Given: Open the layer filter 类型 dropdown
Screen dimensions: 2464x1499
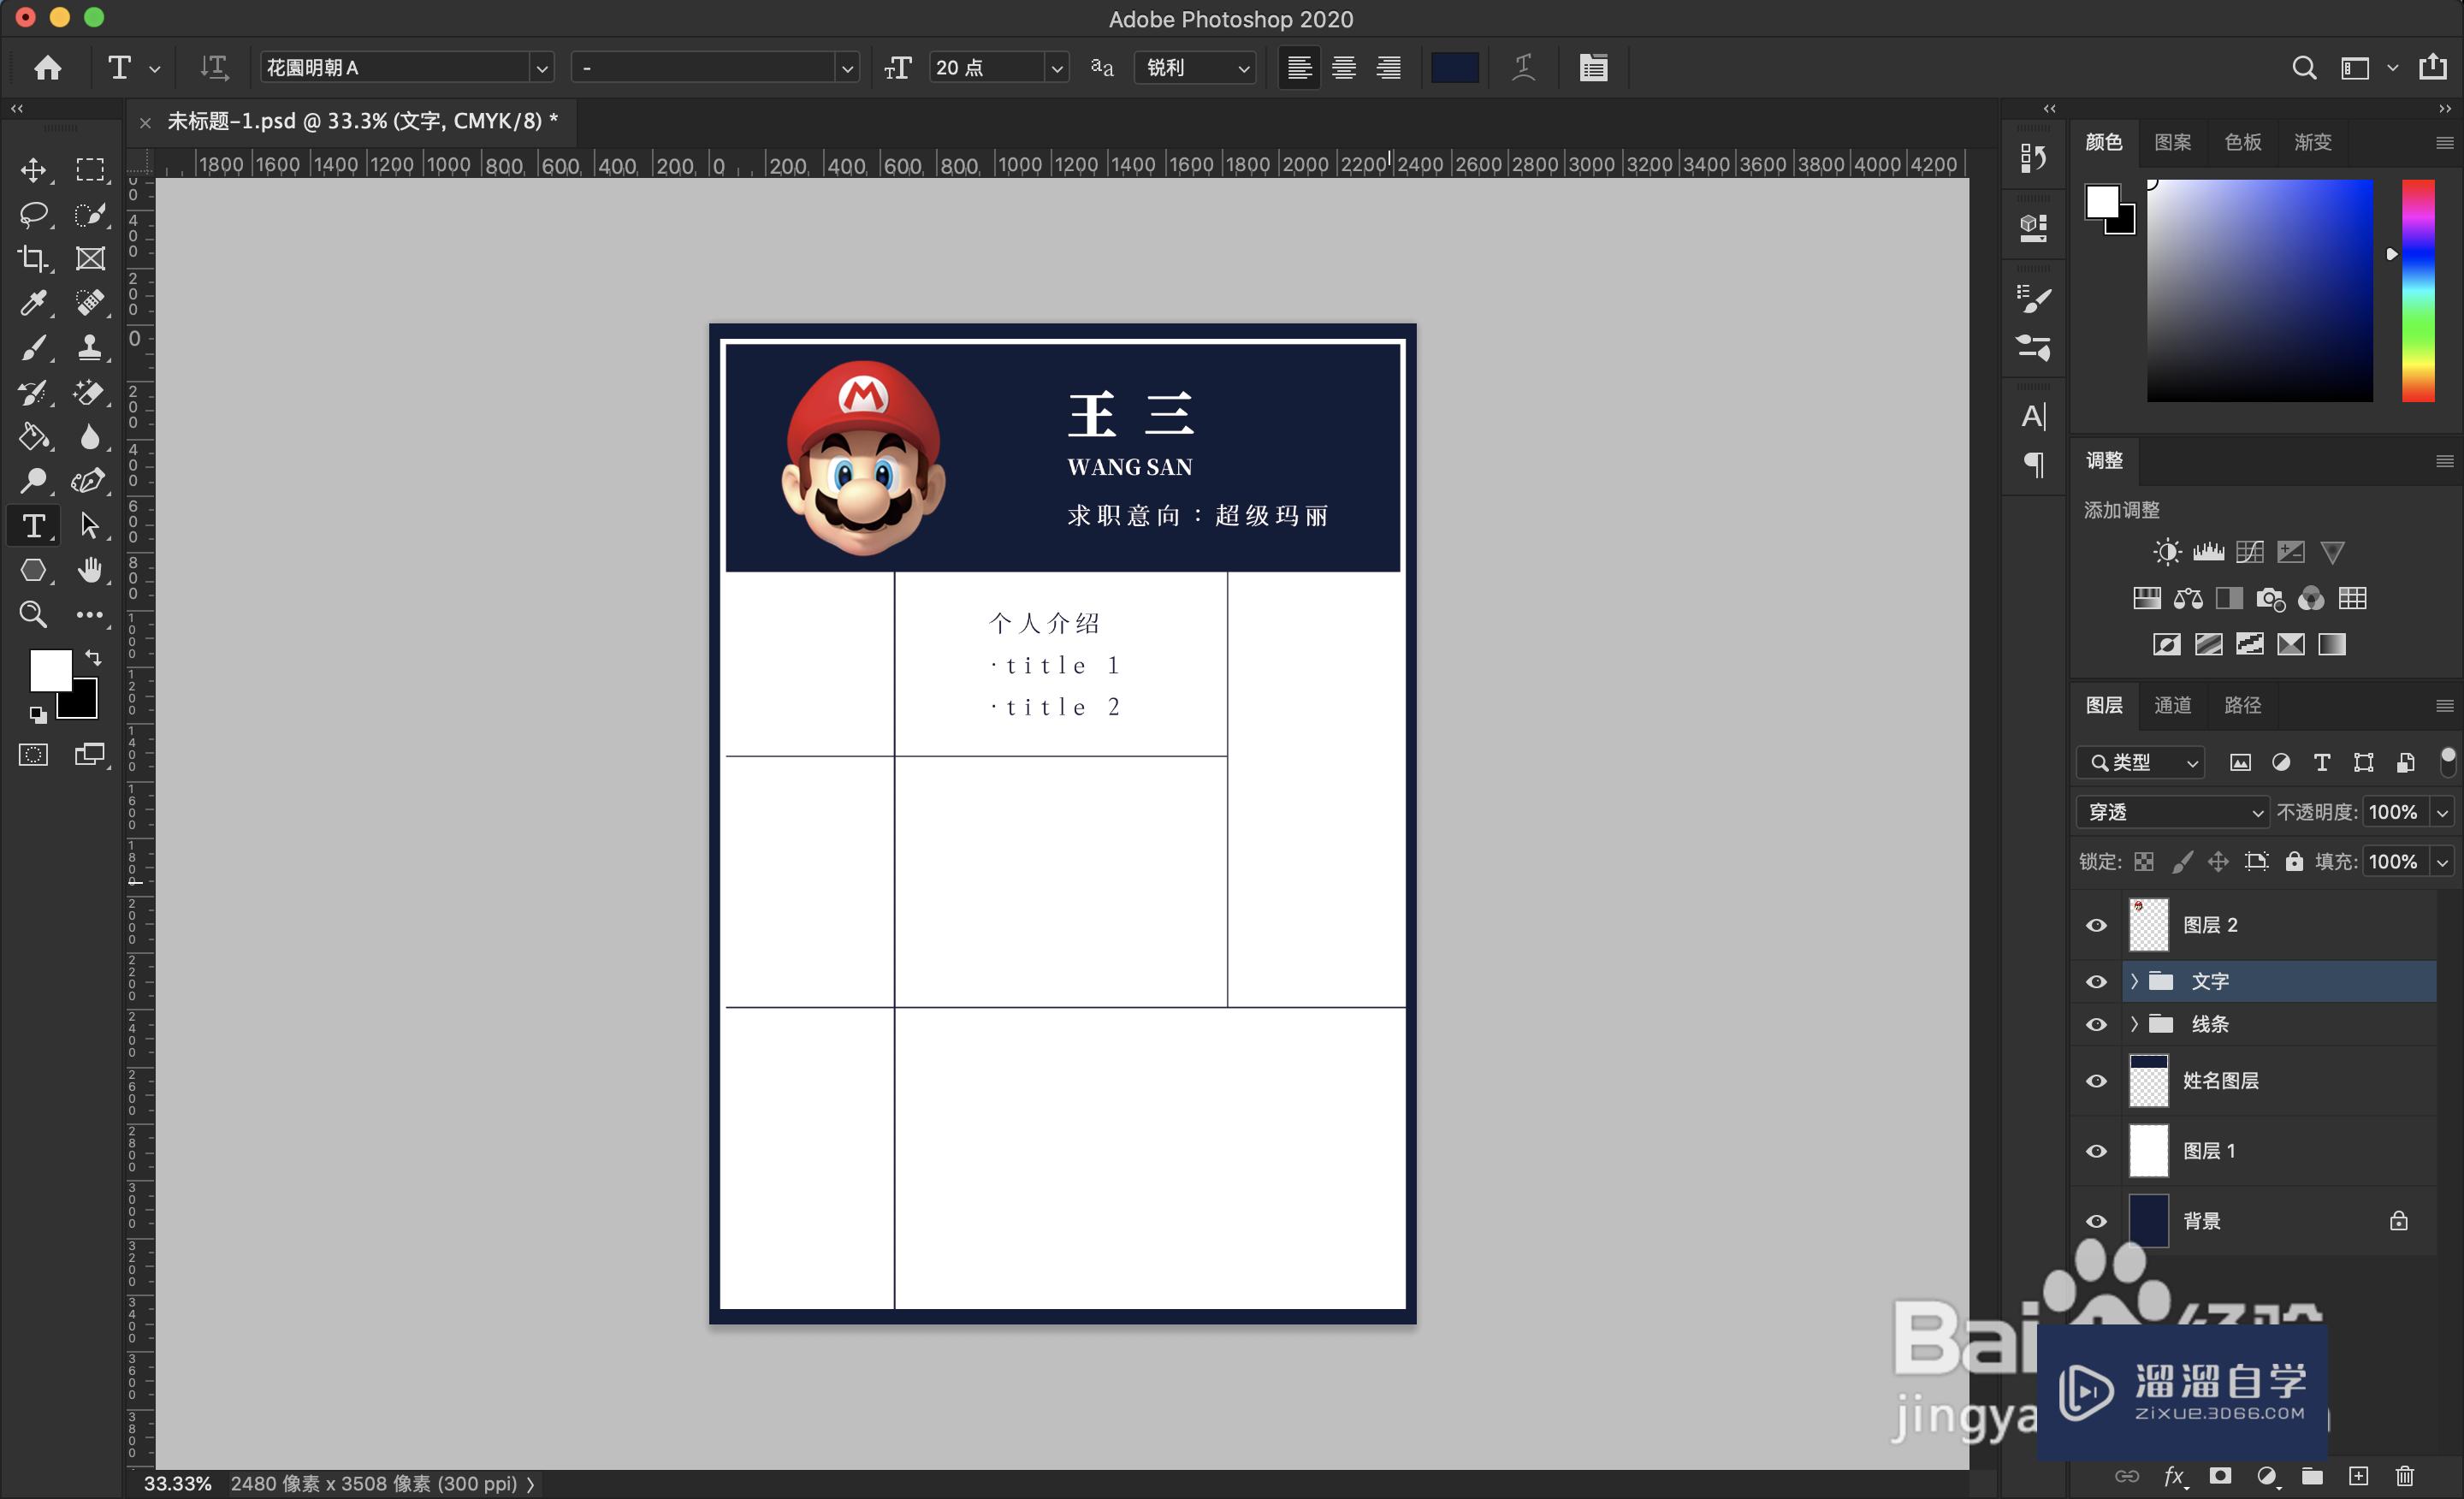Looking at the screenshot, I should click(2141, 762).
